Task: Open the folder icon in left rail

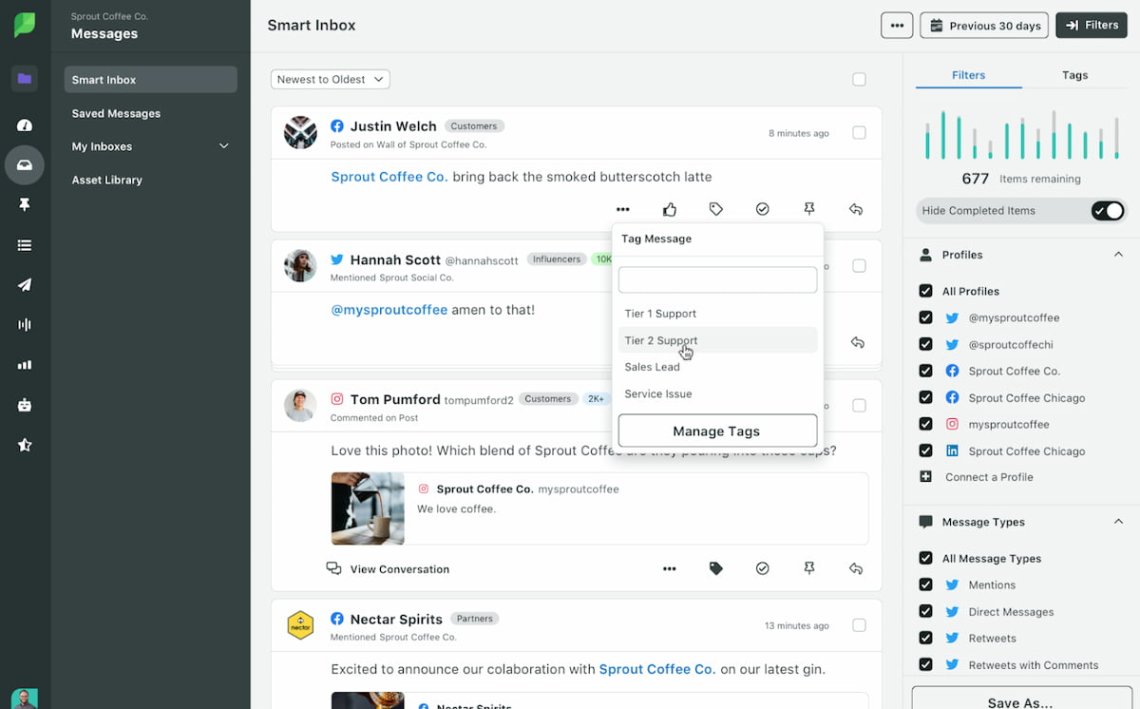Action: 24,79
